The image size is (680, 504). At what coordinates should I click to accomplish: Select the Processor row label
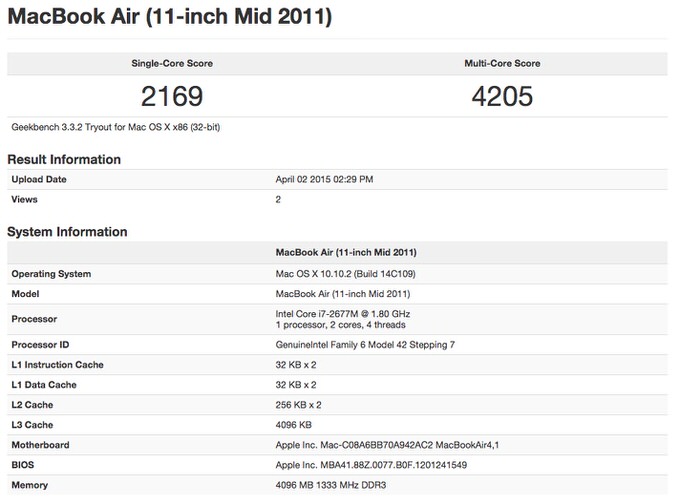tap(34, 319)
